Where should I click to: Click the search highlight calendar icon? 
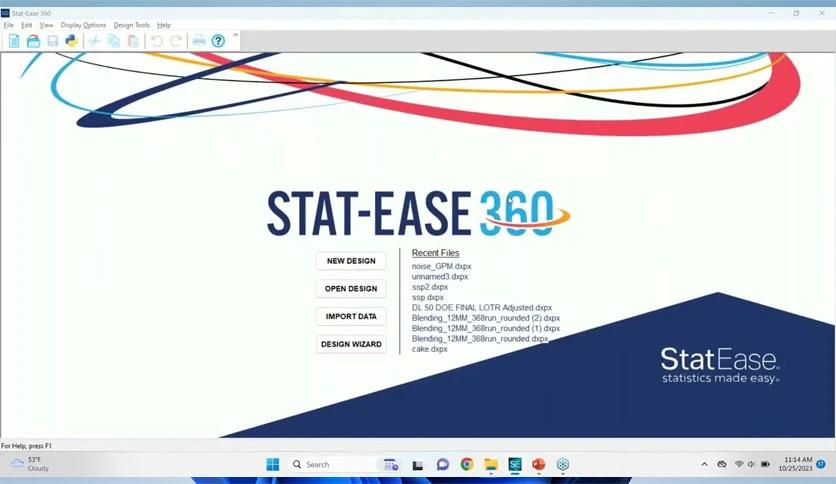(391, 464)
